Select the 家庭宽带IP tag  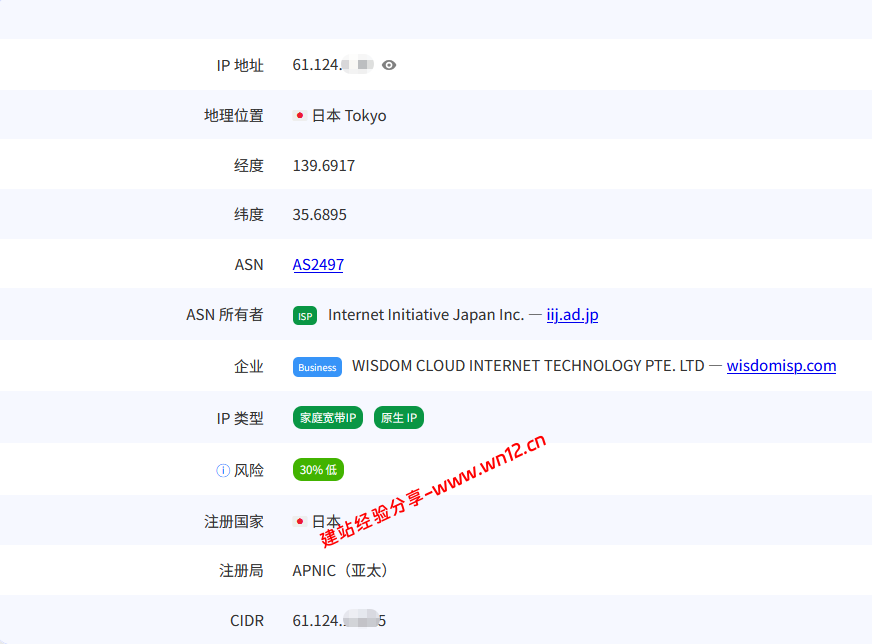[x=328, y=418]
